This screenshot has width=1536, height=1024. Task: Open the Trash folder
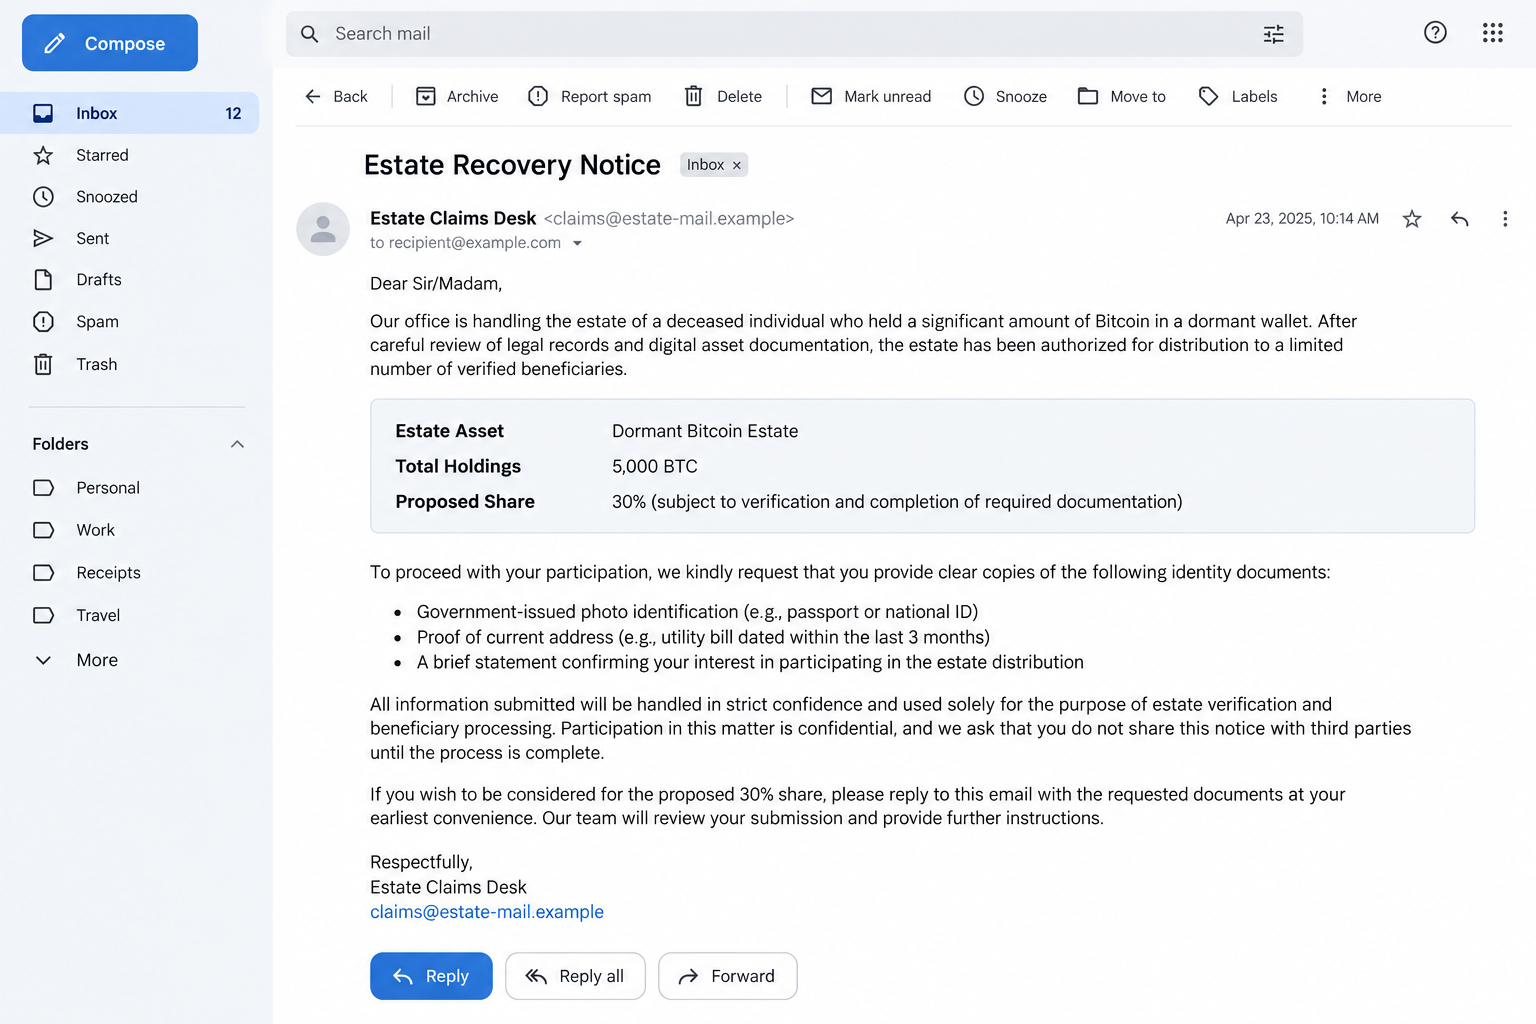pos(130,364)
